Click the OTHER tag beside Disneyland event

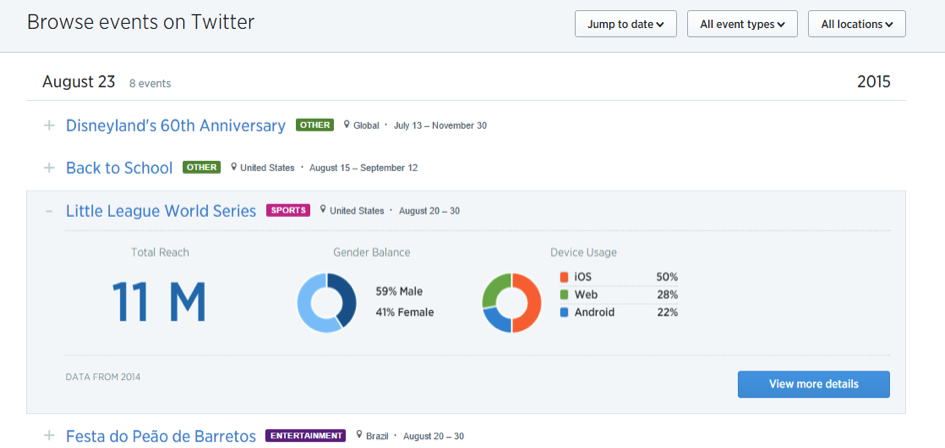[x=313, y=126]
